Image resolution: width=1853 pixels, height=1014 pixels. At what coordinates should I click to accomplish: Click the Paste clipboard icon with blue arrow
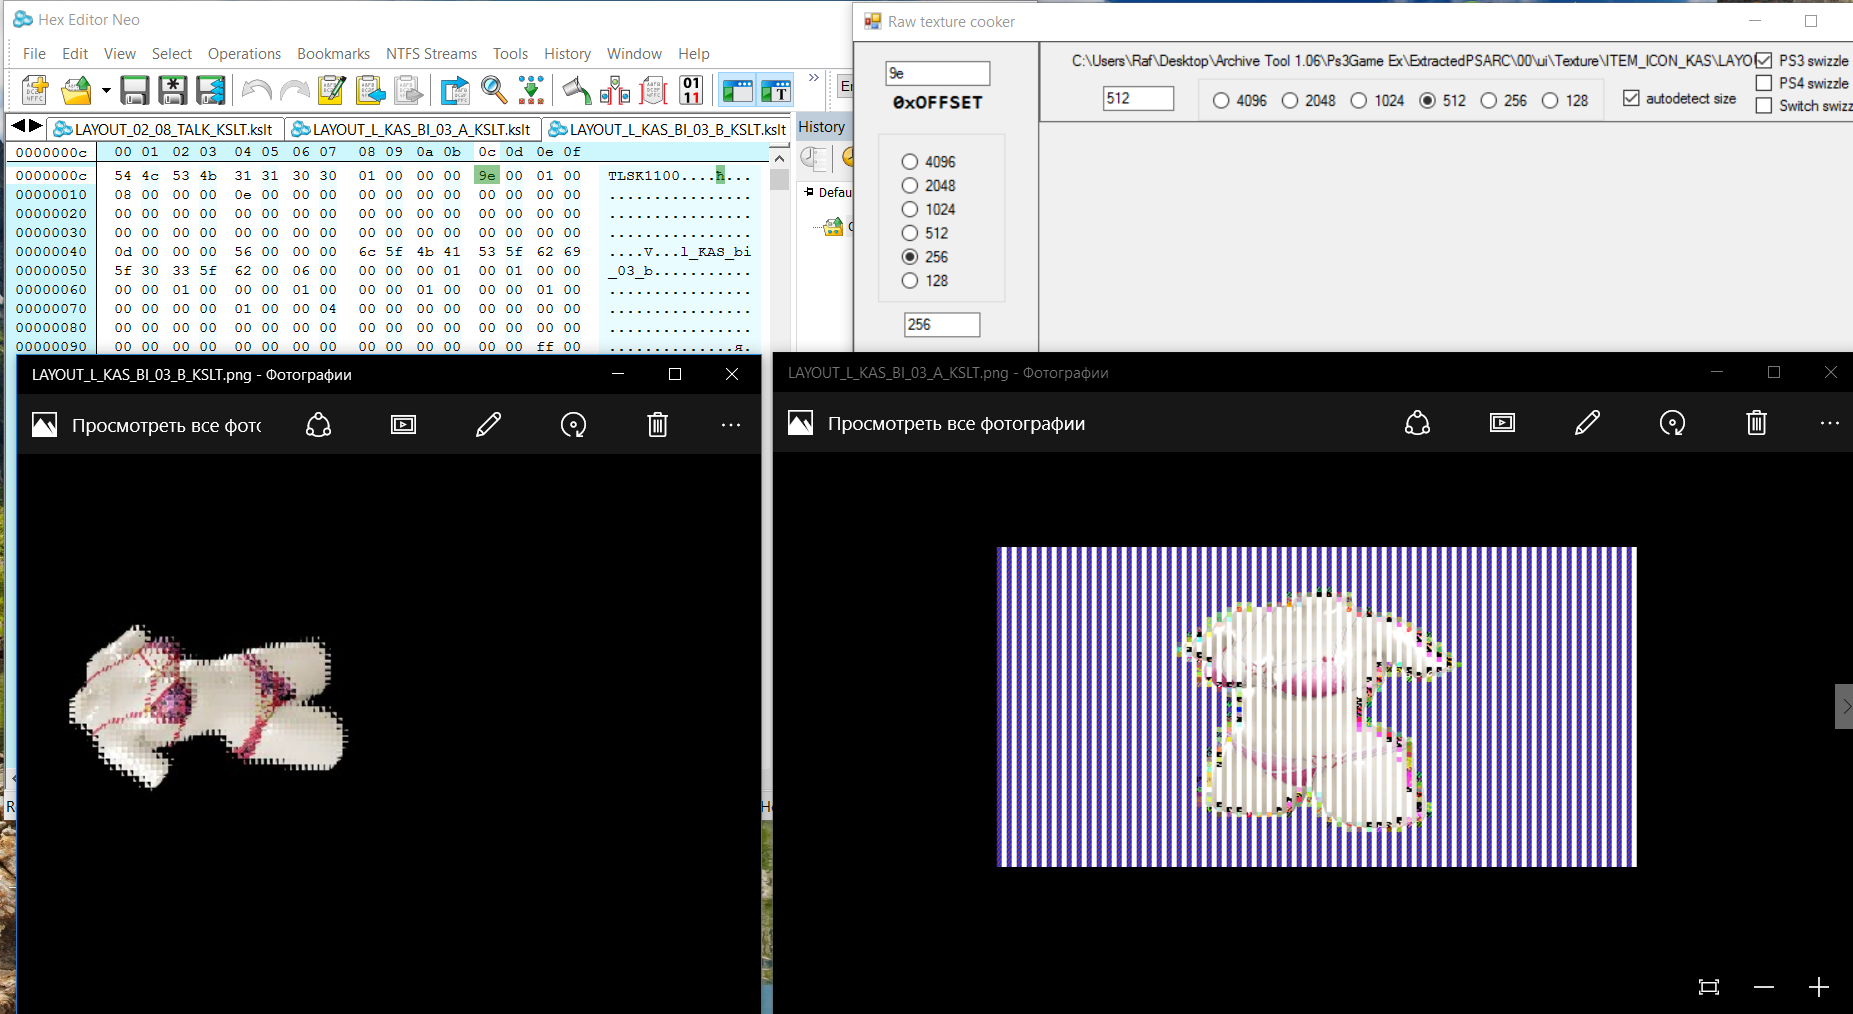click(x=370, y=90)
